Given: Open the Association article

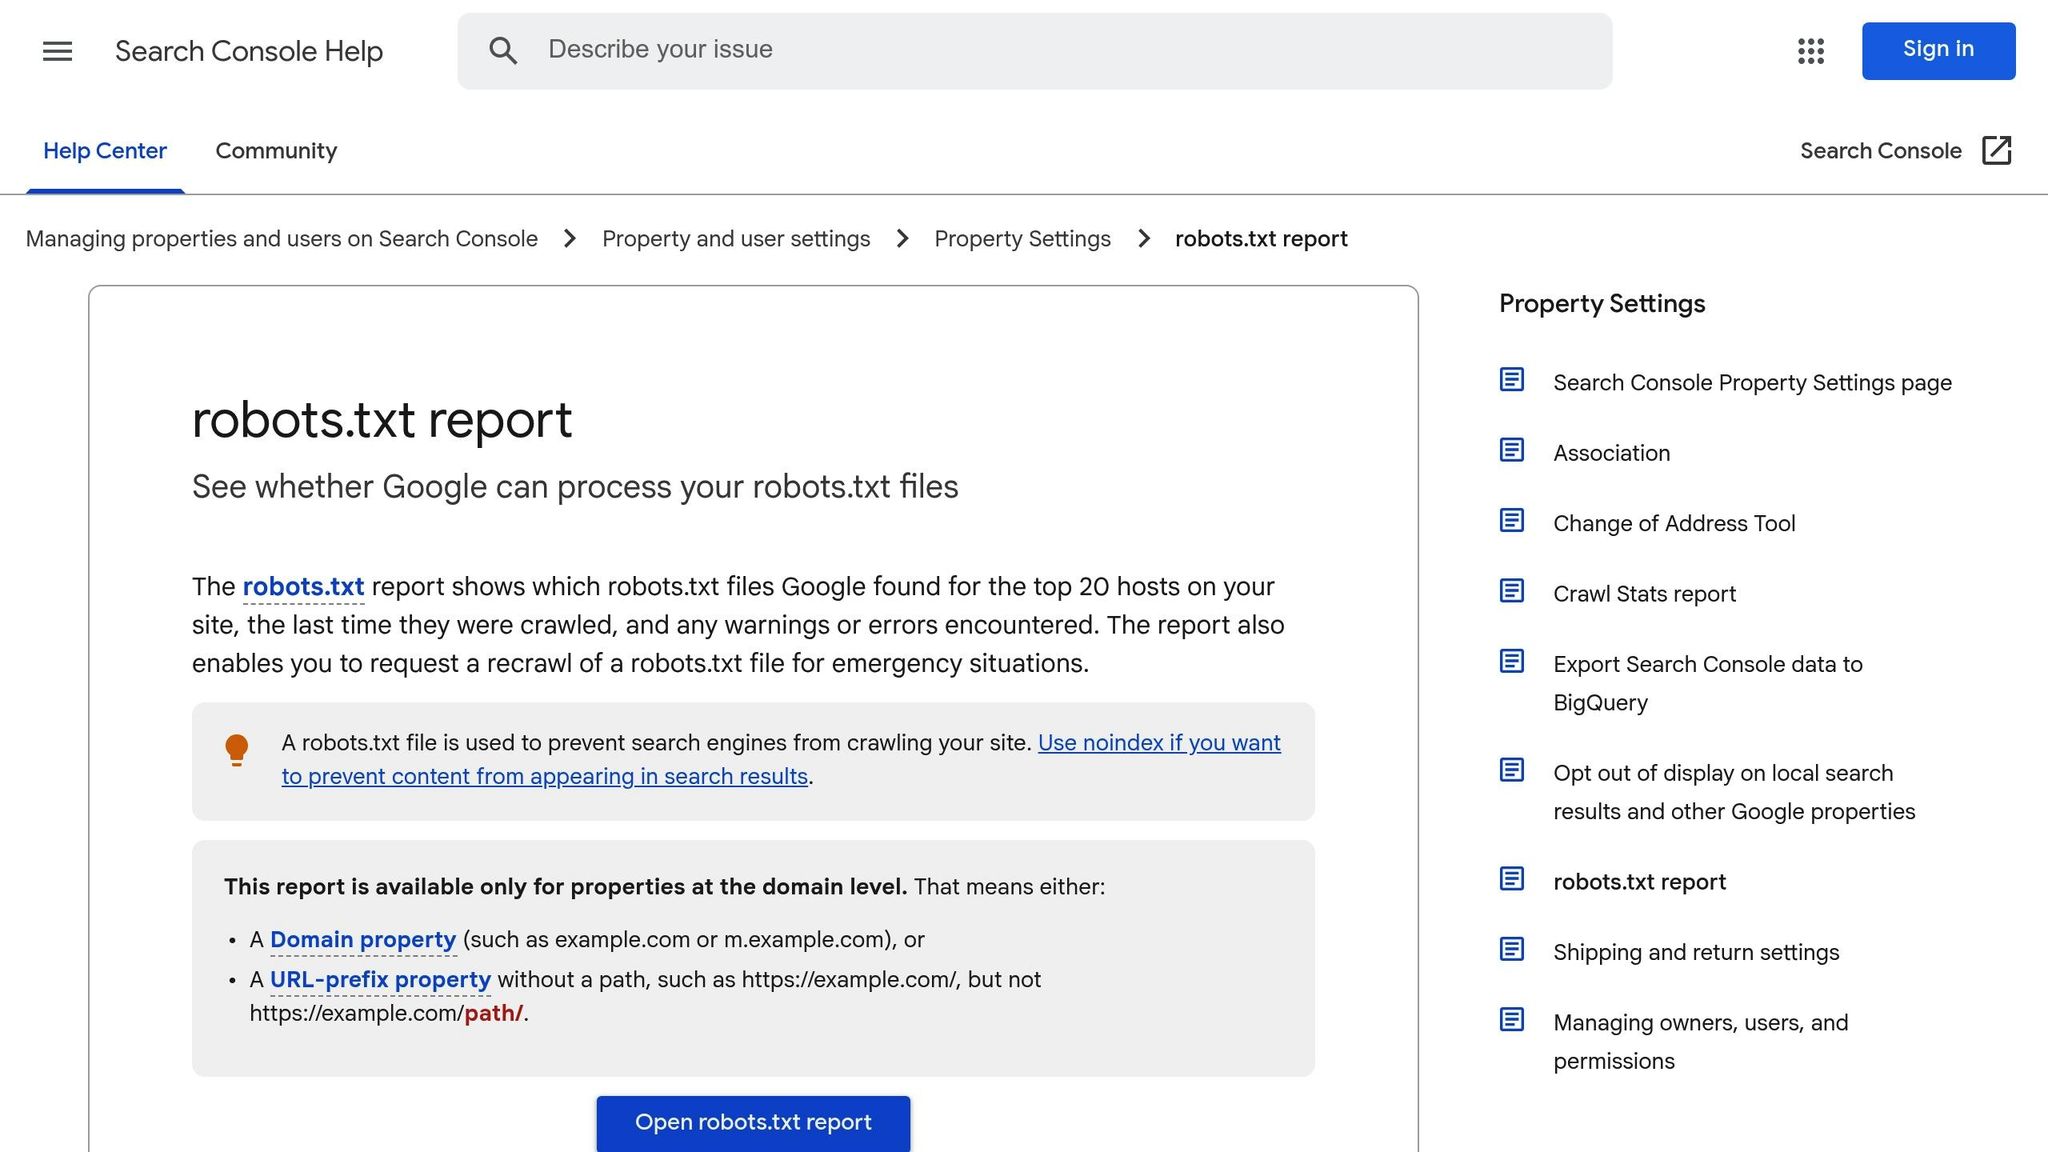Looking at the screenshot, I should (x=1611, y=453).
